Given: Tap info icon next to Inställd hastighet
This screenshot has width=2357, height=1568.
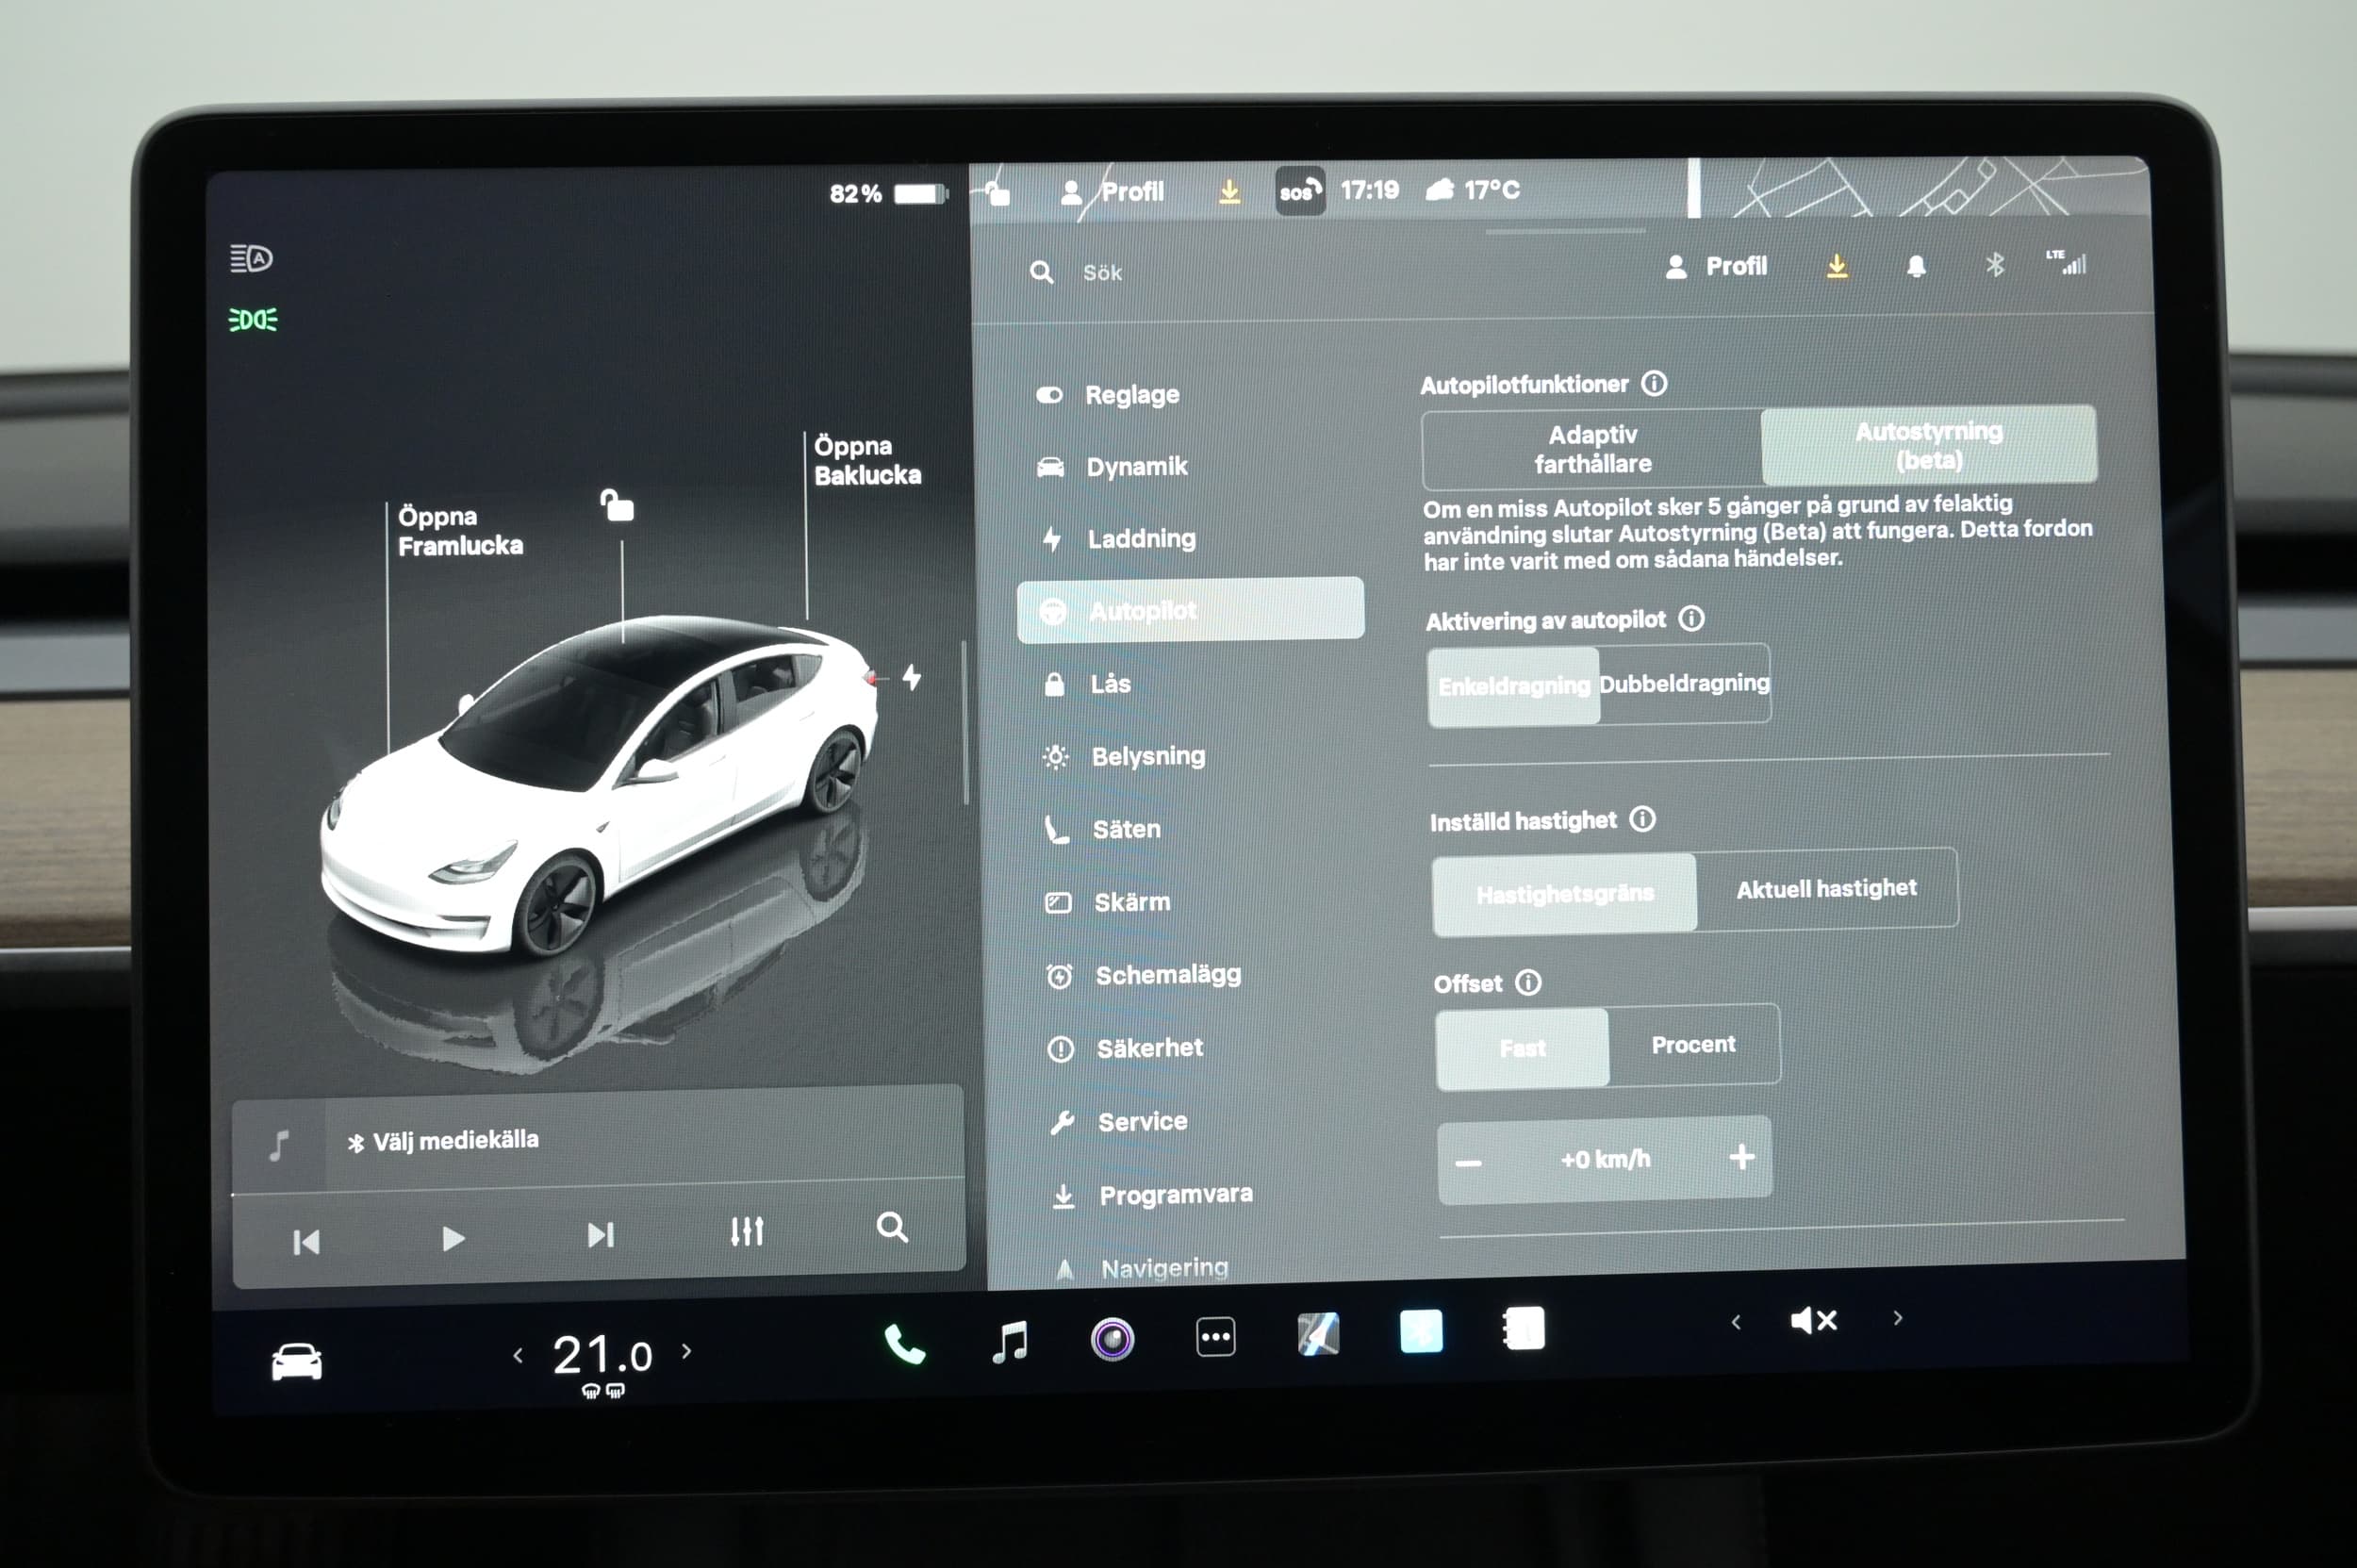Looking at the screenshot, I should [1642, 819].
